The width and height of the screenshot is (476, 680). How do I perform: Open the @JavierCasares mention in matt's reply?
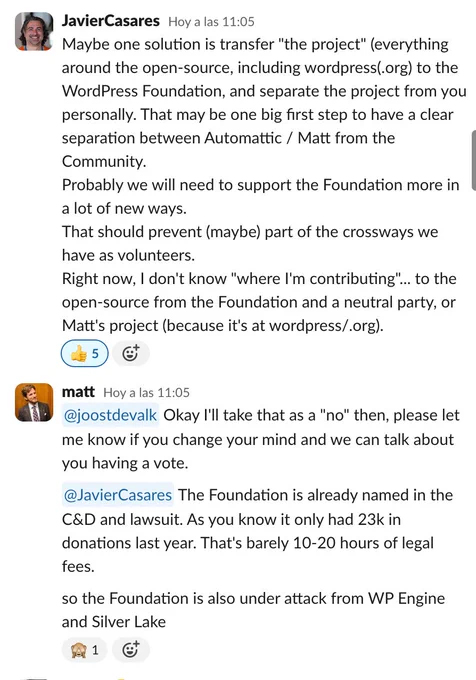click(118, 495)
